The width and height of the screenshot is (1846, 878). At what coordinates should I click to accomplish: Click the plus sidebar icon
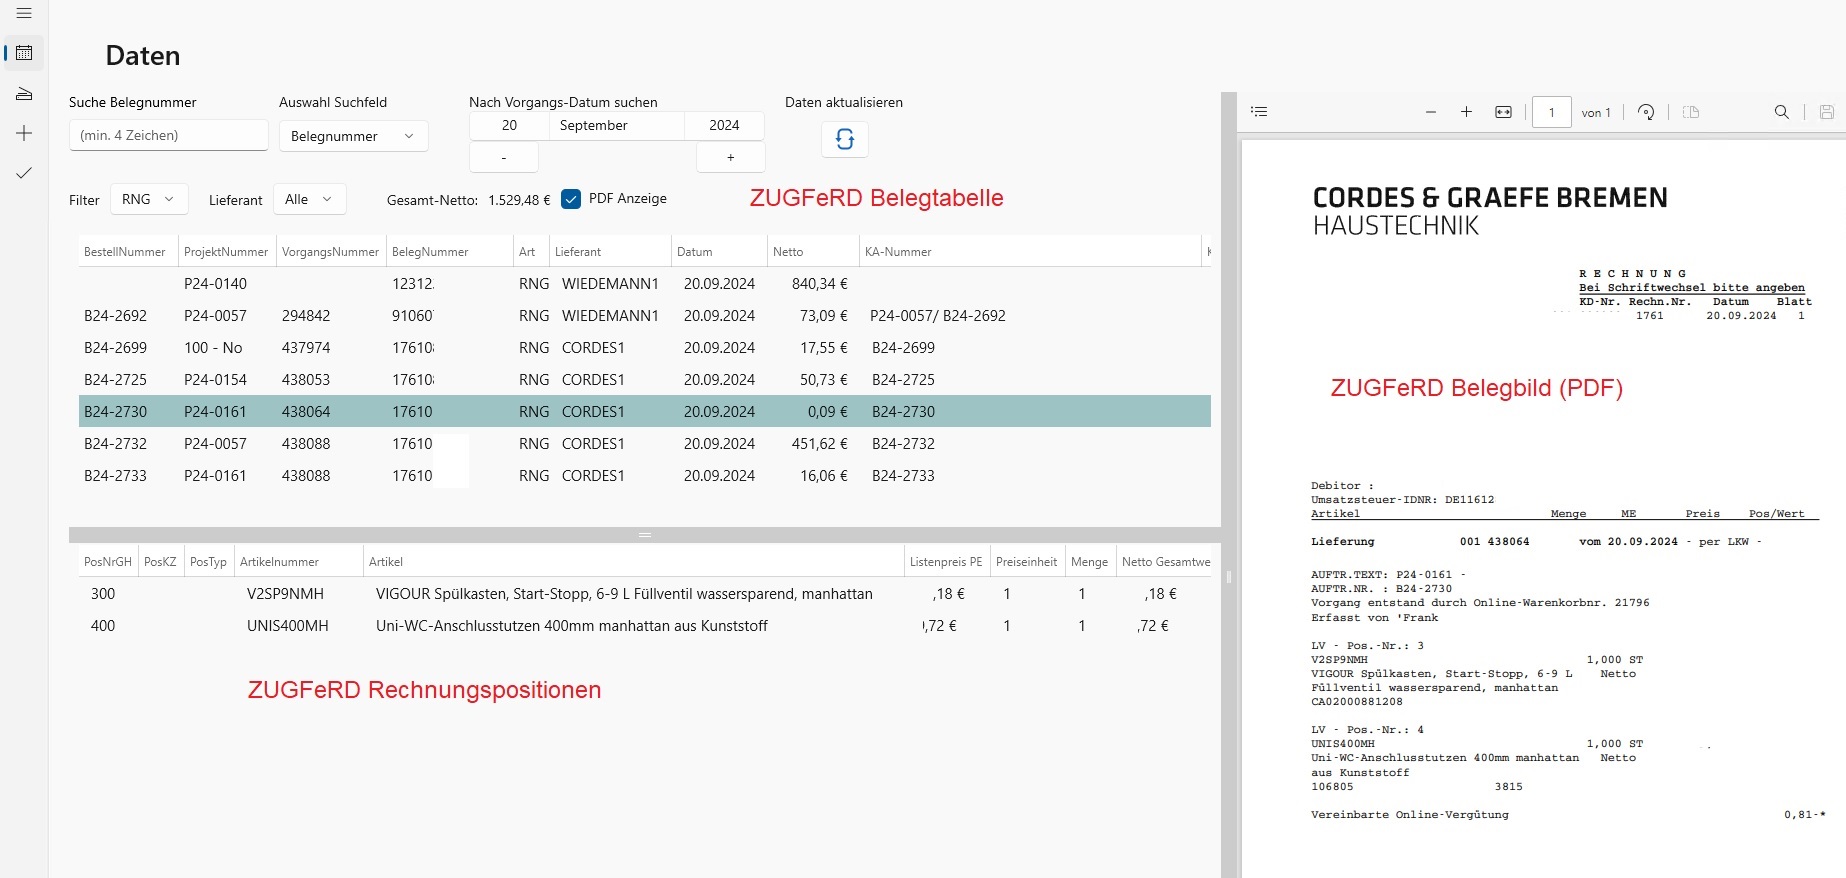[x=24, y=133]
